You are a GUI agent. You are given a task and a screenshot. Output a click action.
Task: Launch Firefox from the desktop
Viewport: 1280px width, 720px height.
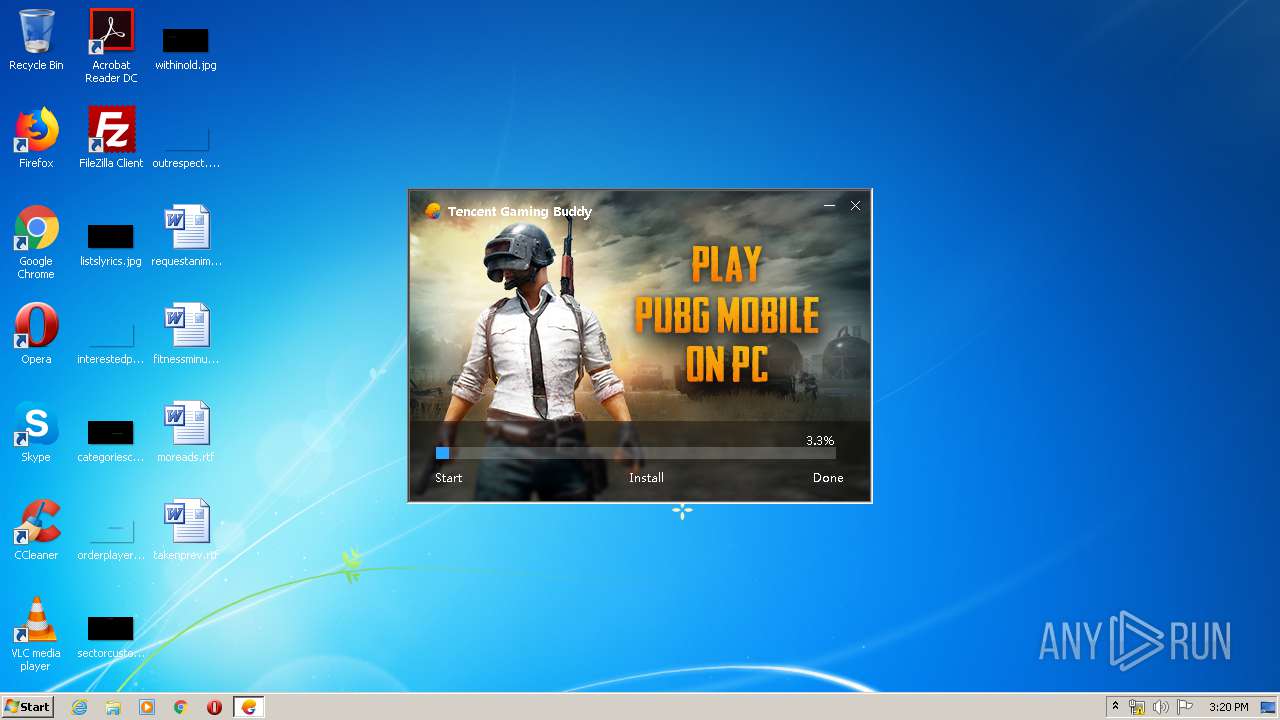click(36, 138)
